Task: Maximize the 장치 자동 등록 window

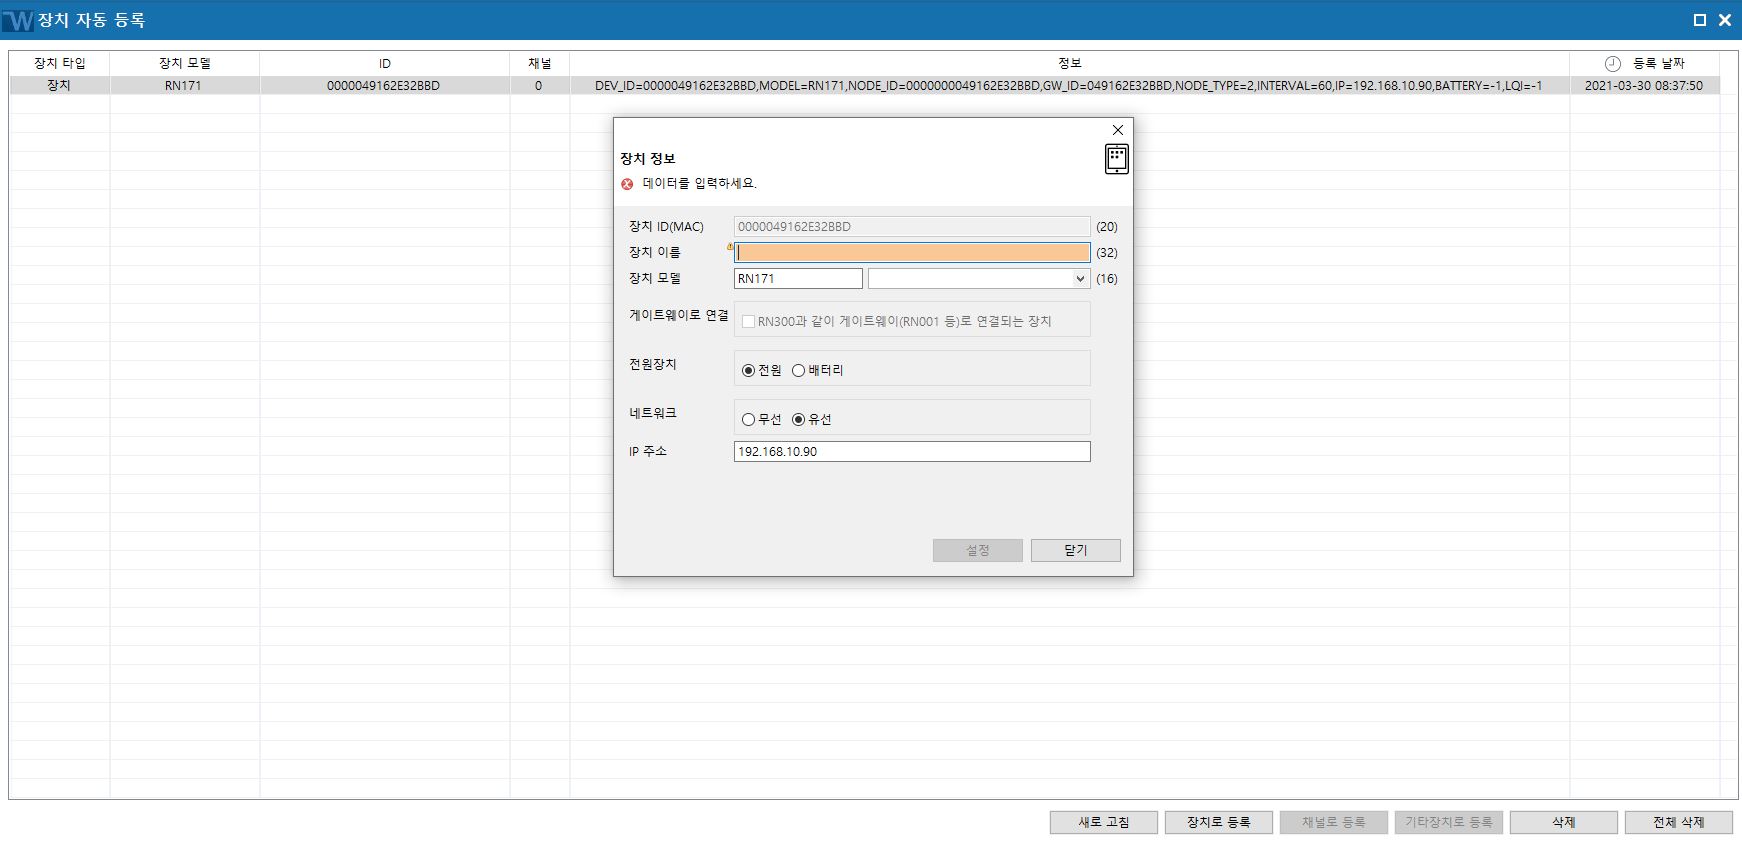Action: (1699, 20)
